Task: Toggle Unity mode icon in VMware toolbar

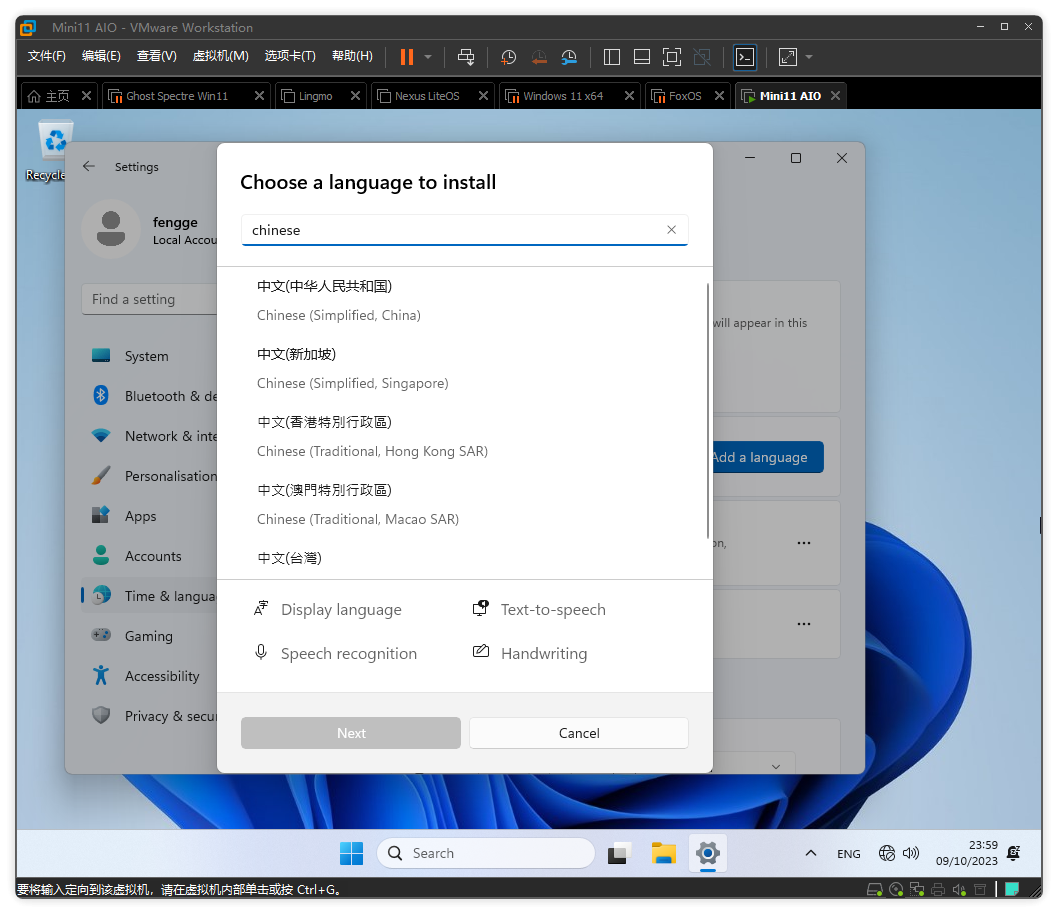Action: [x=702, y=57]
